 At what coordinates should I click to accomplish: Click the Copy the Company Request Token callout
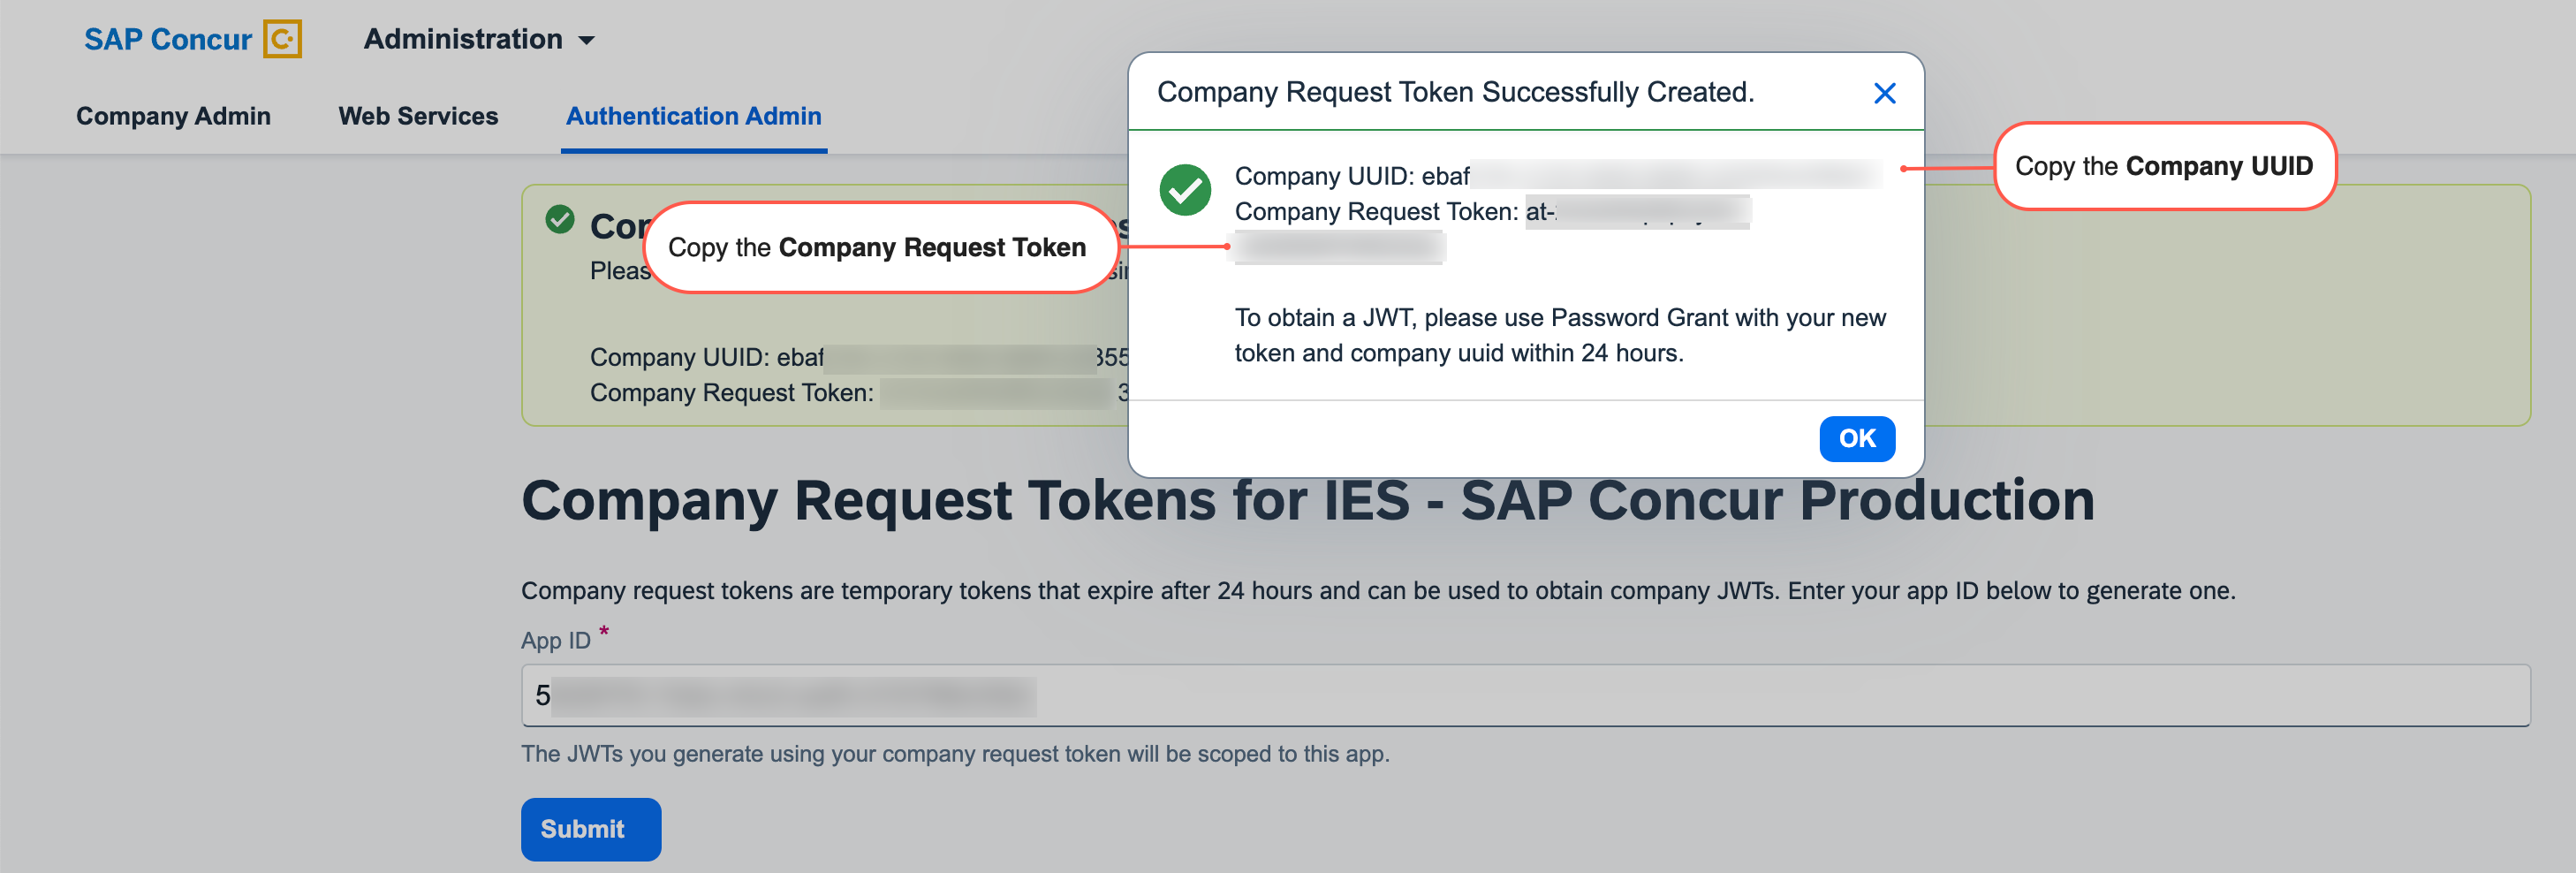878,247
